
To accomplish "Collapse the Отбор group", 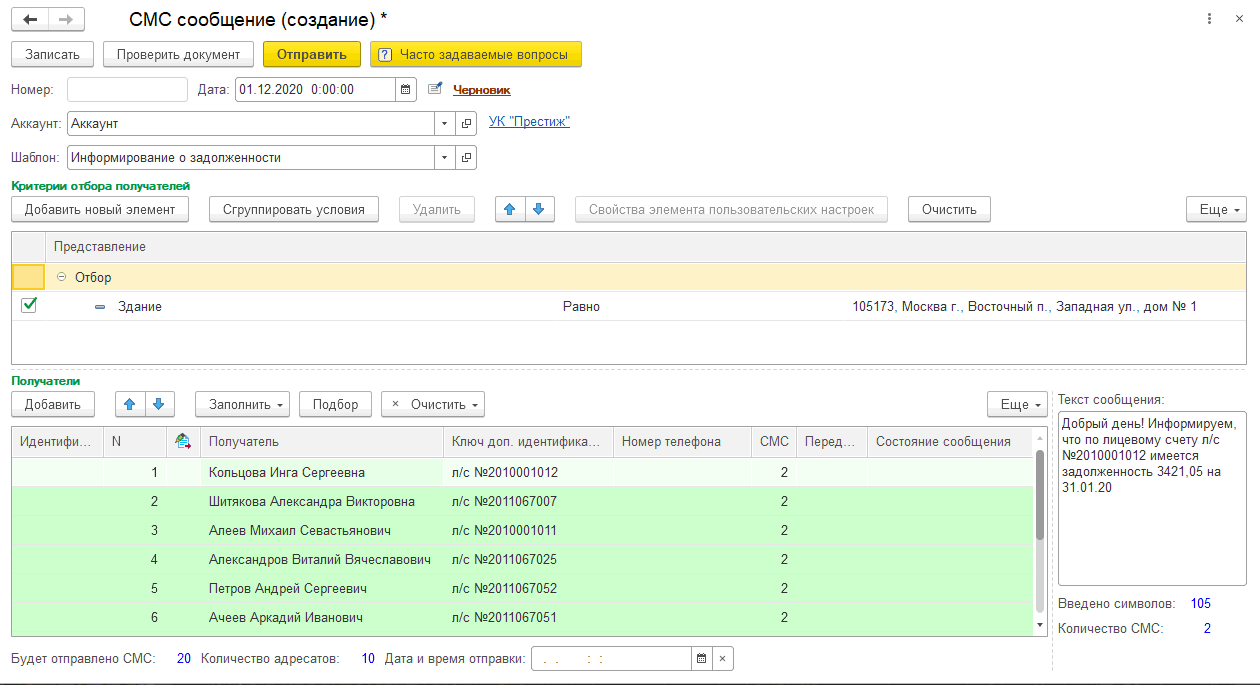I will [x=62, y=277].
